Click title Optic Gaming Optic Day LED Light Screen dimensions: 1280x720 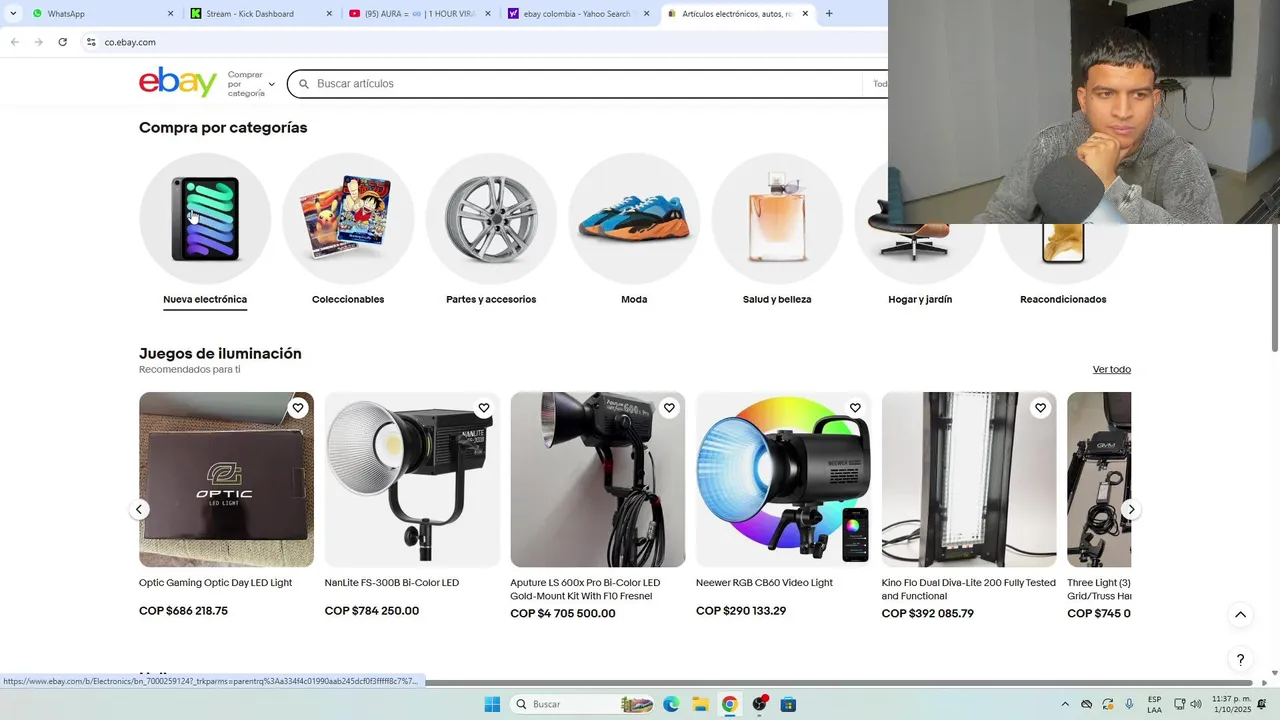(215, 583)
